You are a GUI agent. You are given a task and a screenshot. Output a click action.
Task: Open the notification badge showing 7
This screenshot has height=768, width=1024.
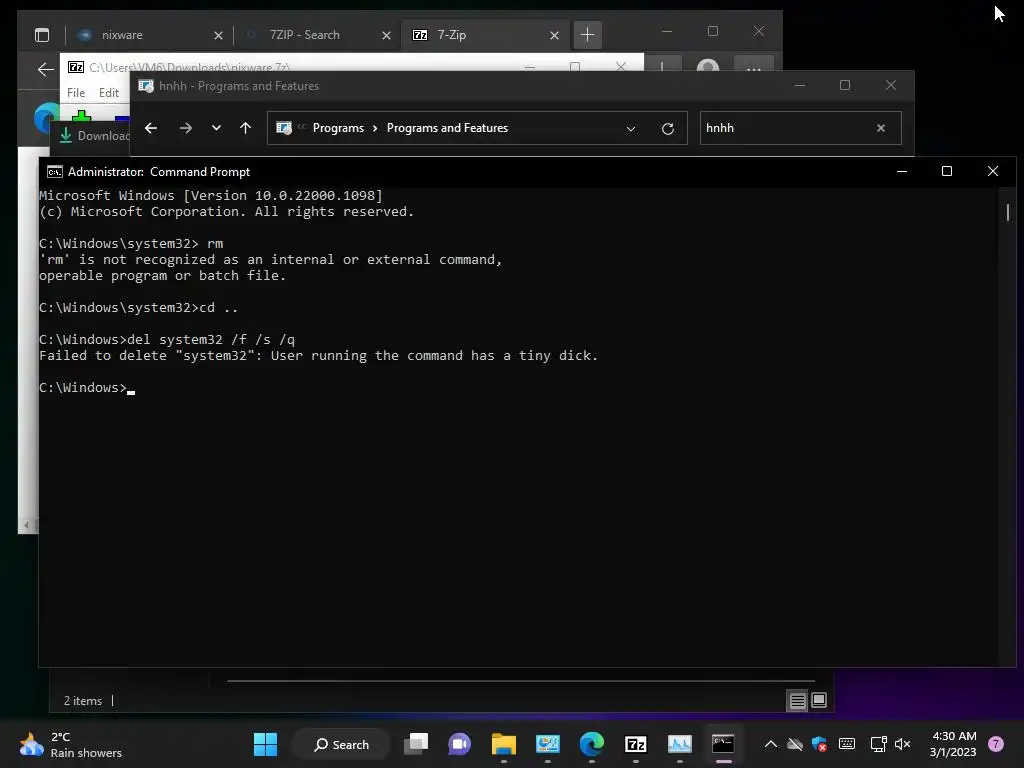point(996,744)
